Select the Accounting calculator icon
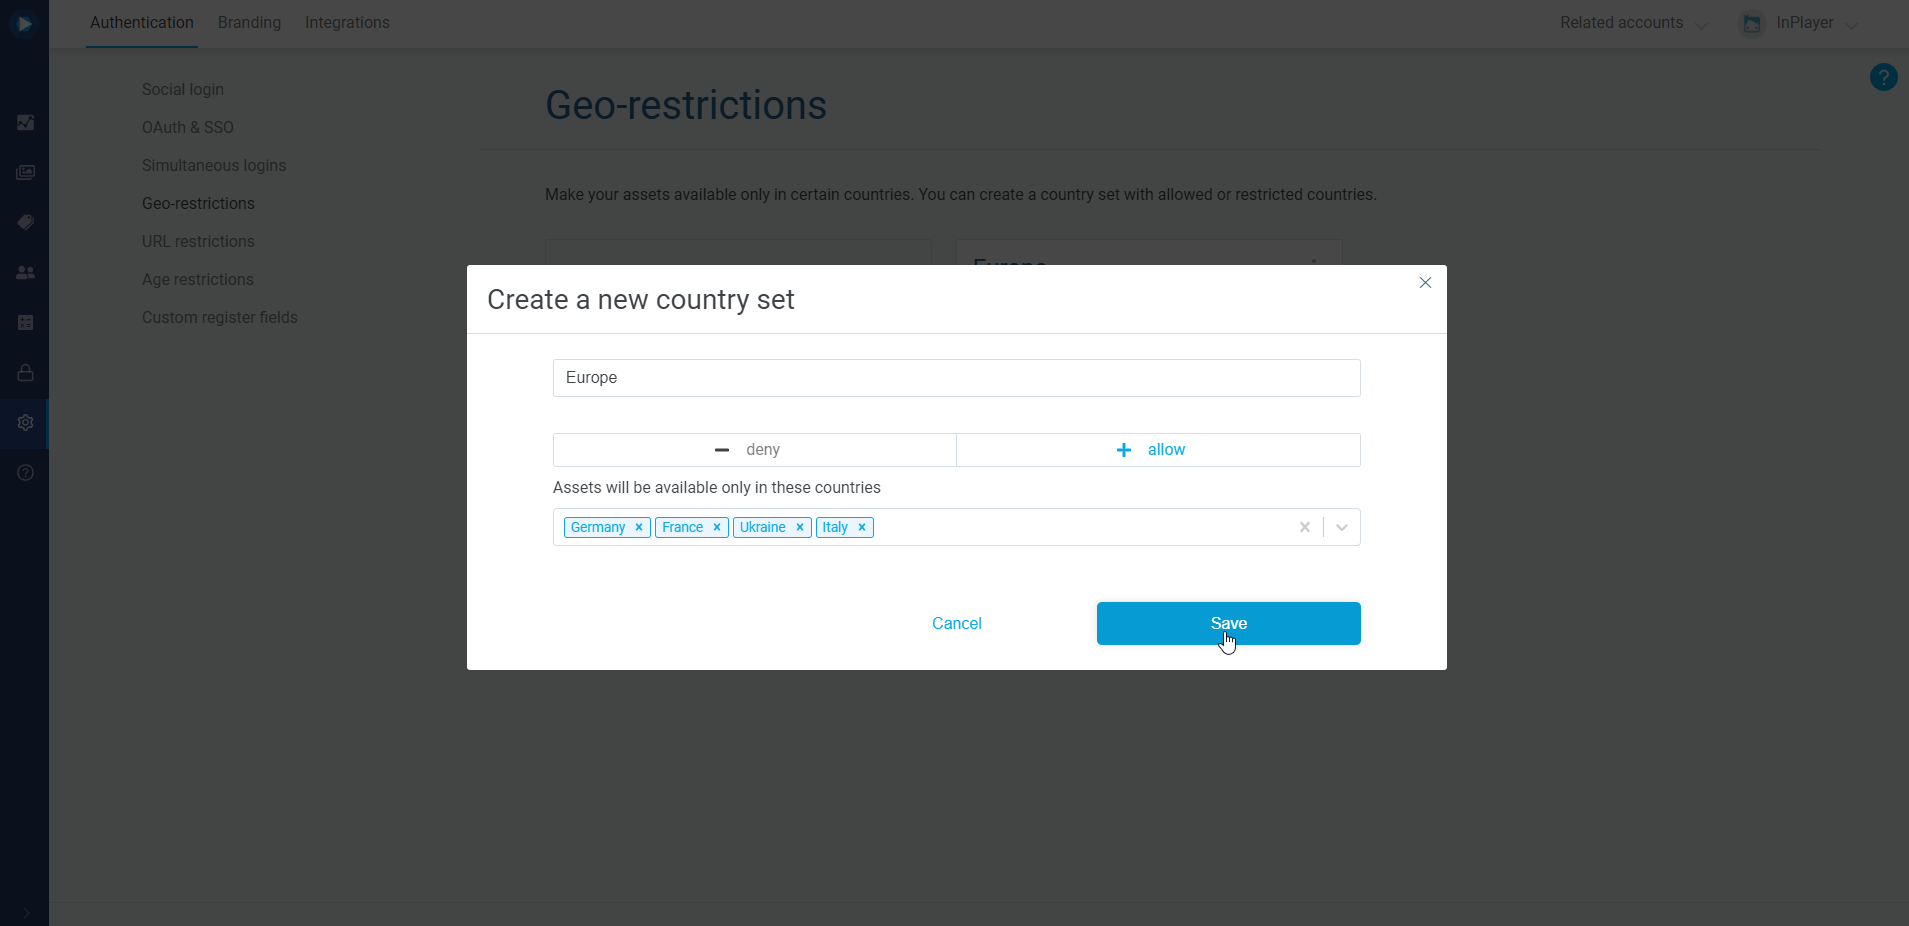The image size is (1909, 926). click(25, 322)
